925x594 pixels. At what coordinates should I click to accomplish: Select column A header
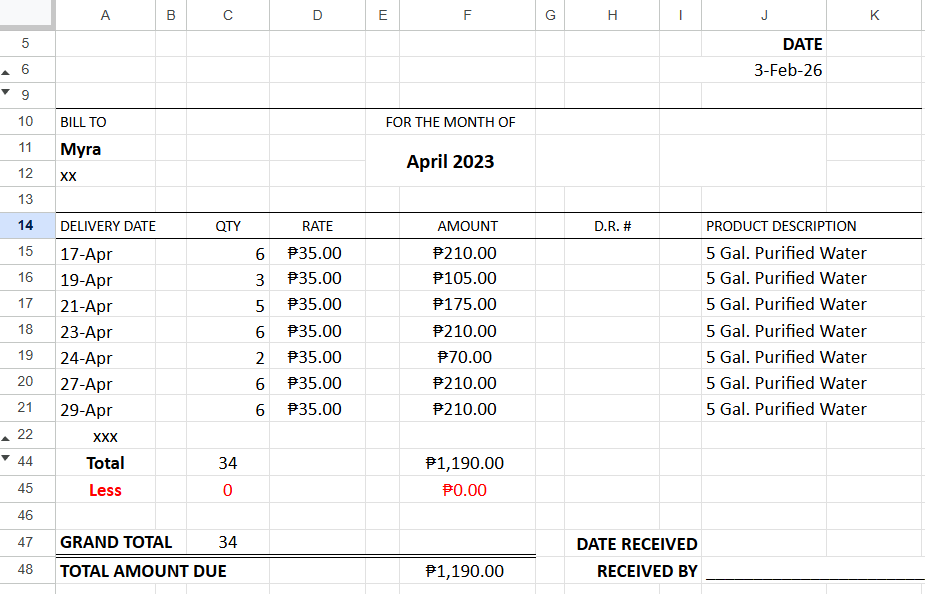click(104, 13)
